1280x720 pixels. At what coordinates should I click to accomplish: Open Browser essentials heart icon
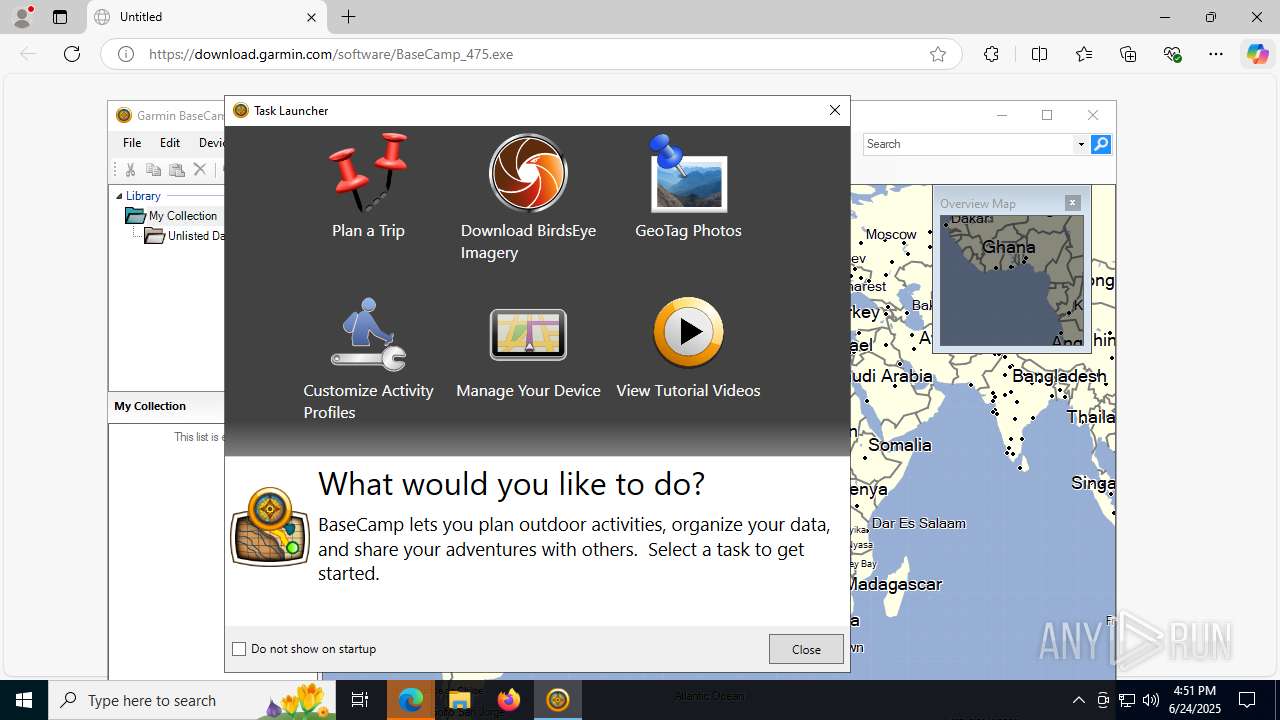[x=1172, y=54]
